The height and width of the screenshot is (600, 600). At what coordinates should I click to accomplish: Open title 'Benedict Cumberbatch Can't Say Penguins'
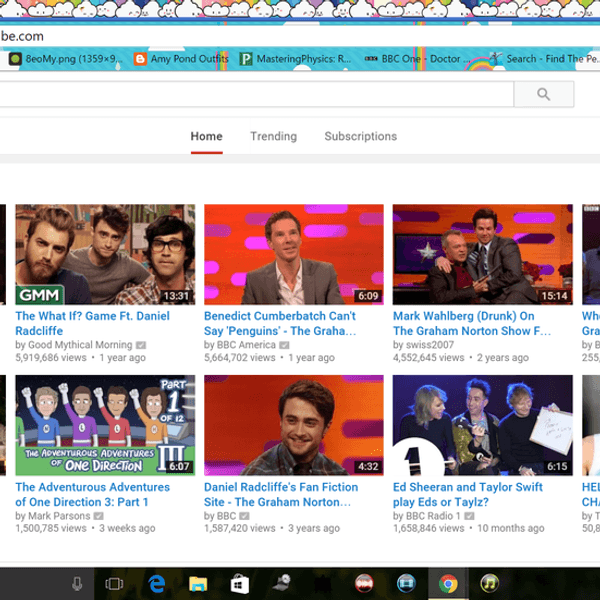280,323
